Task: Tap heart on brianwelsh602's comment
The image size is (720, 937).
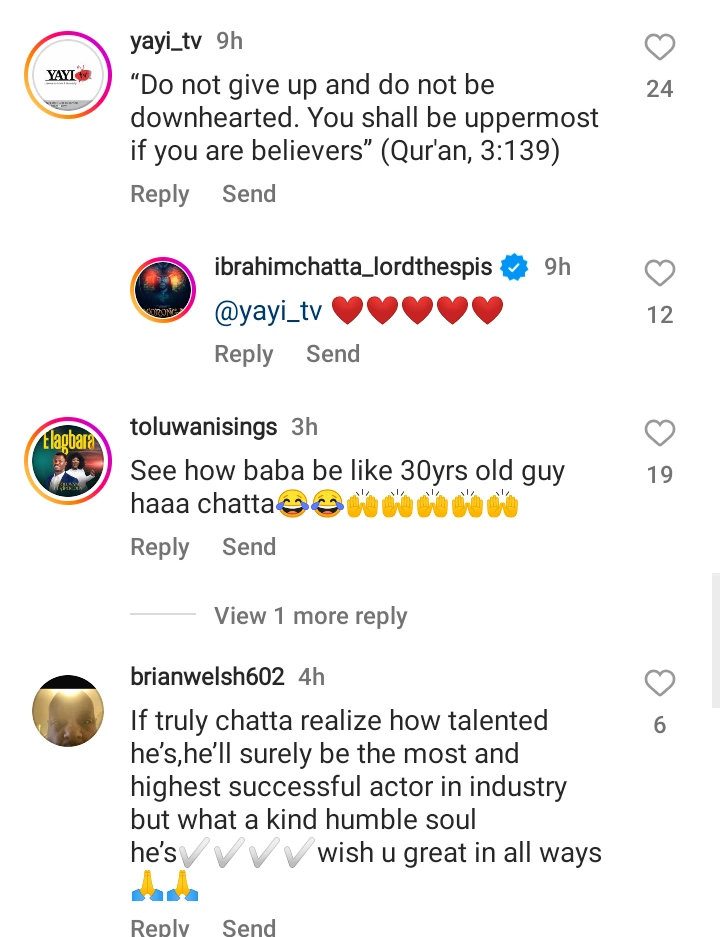Action: [x=659, y=683]
